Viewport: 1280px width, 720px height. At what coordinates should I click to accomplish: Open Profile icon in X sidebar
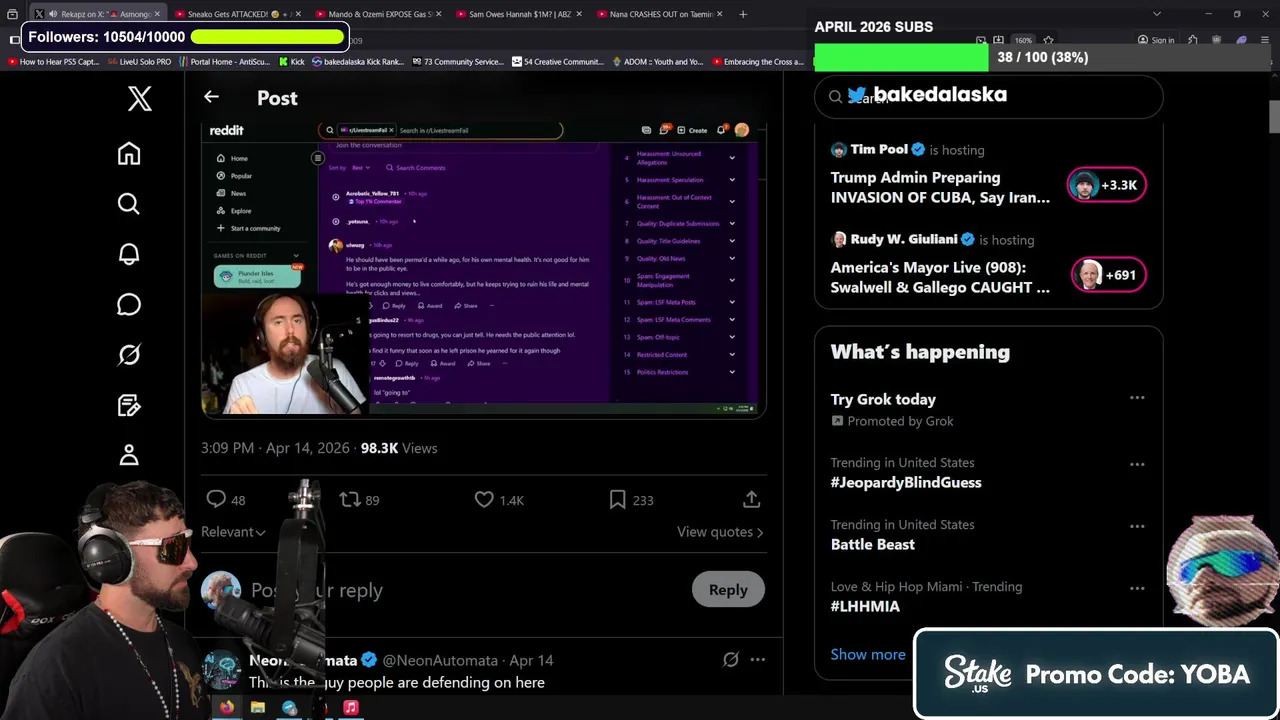129,455
